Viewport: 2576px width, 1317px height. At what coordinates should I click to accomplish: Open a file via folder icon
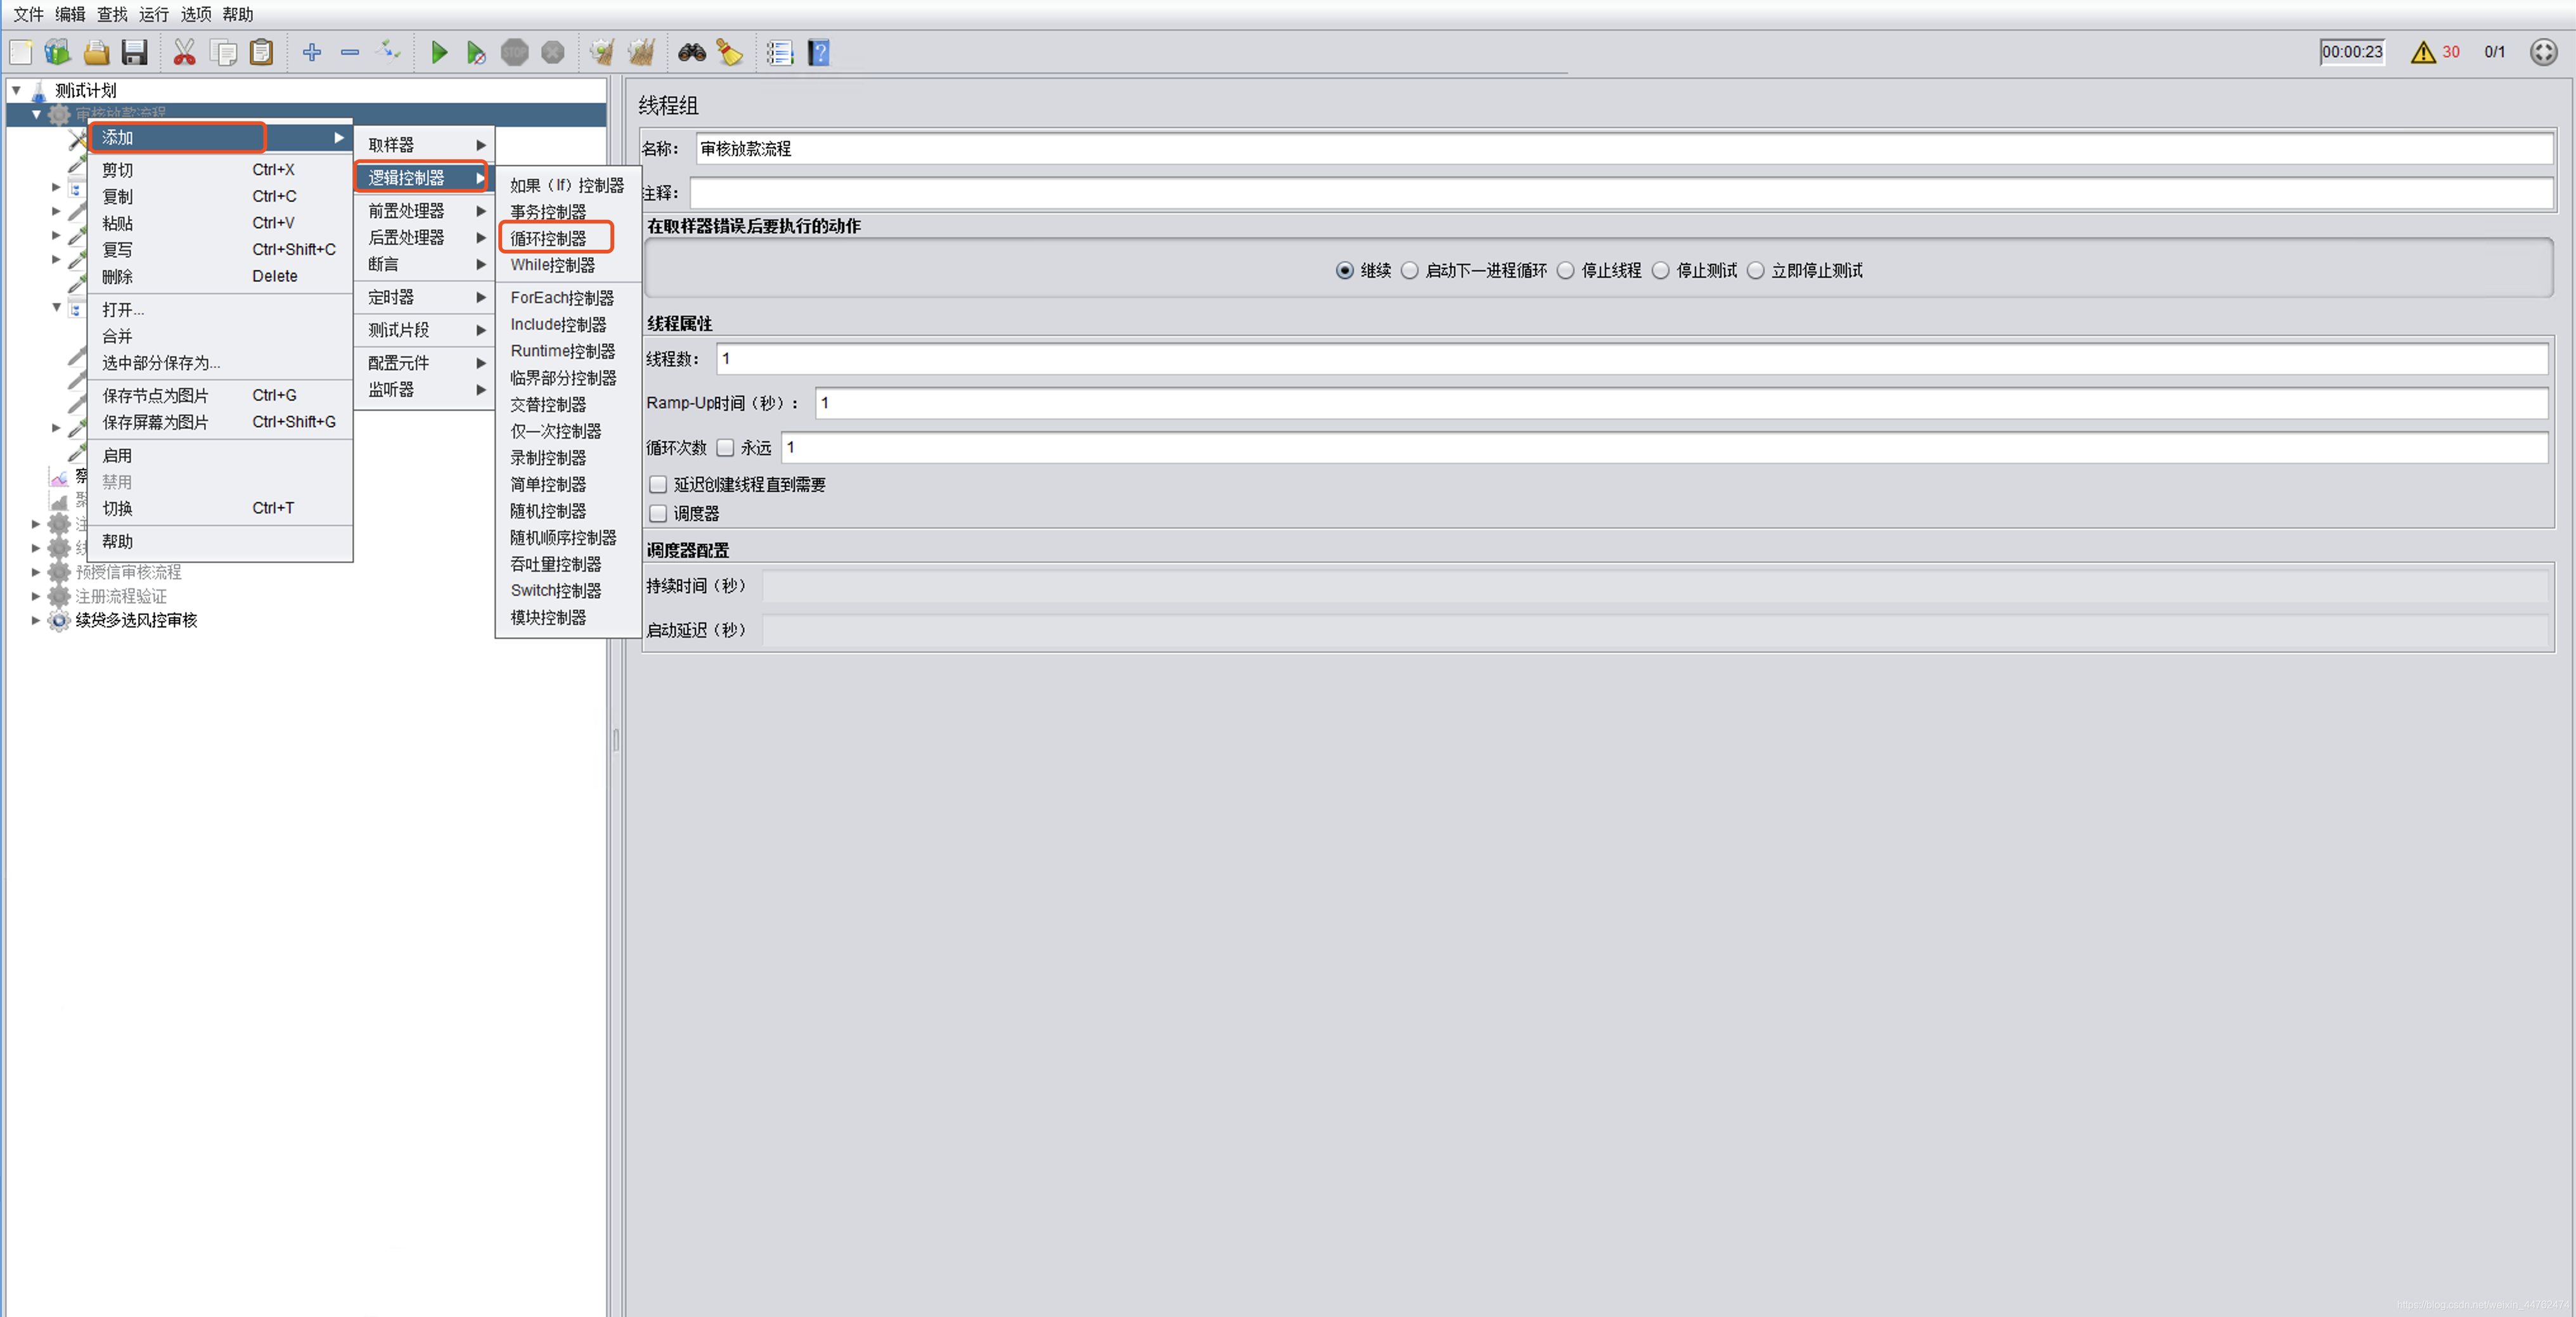coord(96,52)
